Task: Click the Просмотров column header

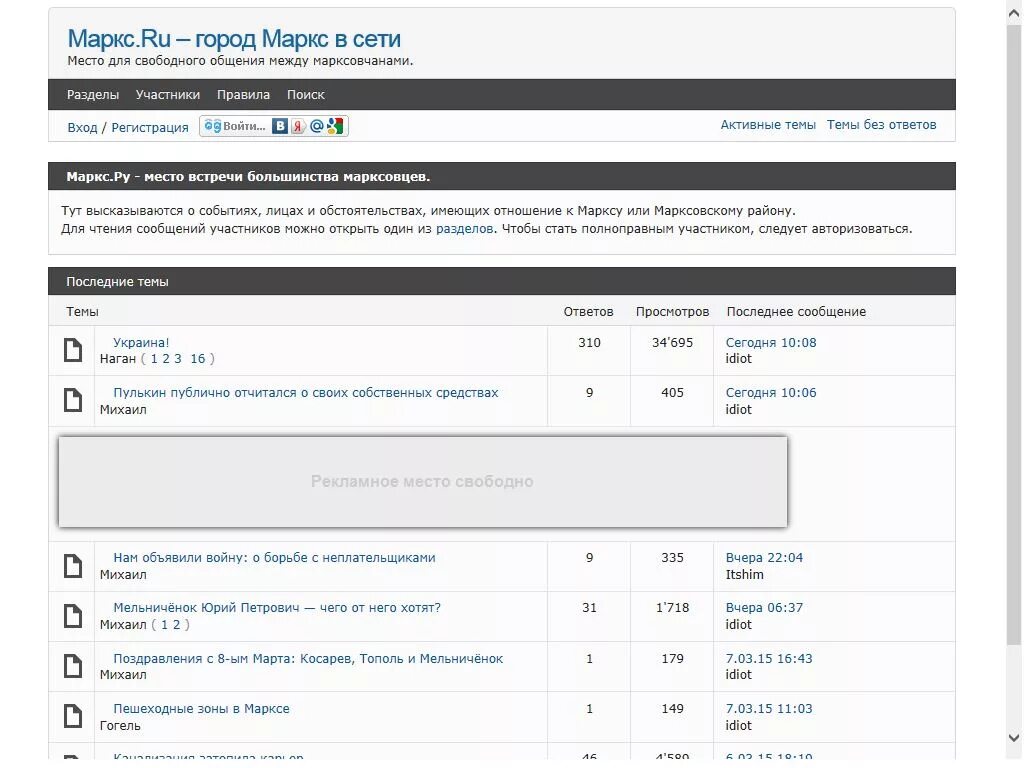Action: 672,312
